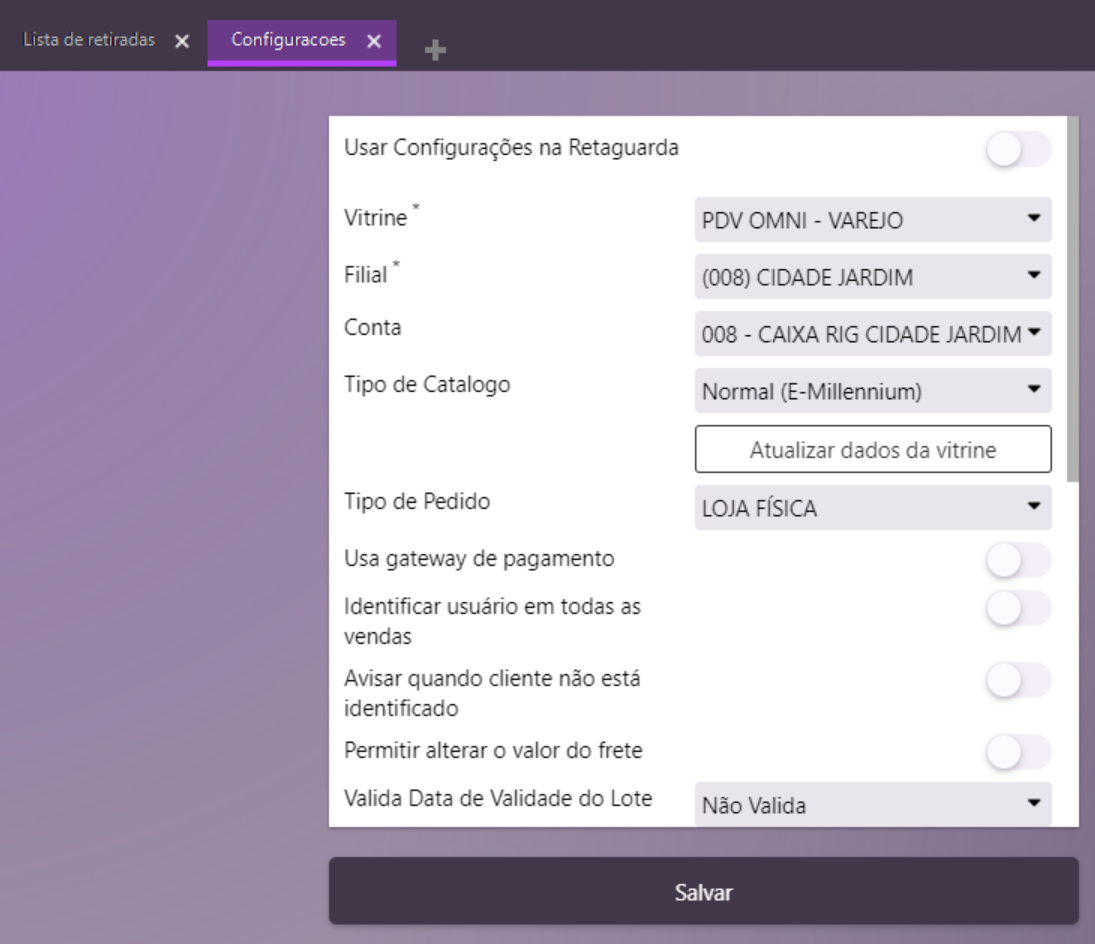
Task: Close the Configuracoes tab
Action: [374, 42]
